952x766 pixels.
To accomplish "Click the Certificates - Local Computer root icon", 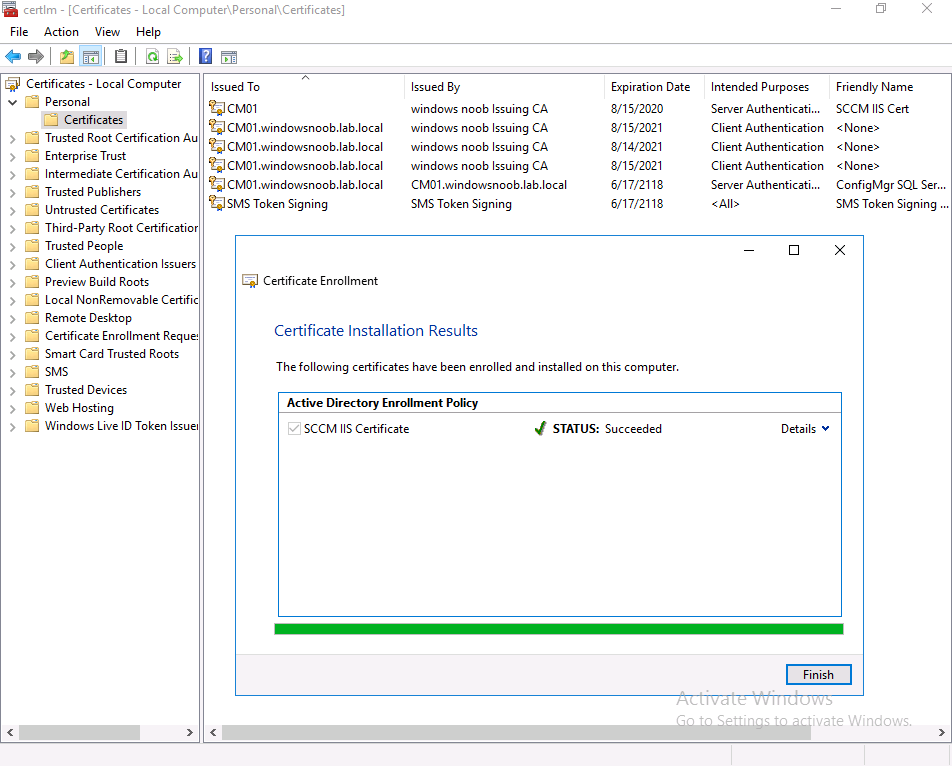I will (x=13, y=84).
